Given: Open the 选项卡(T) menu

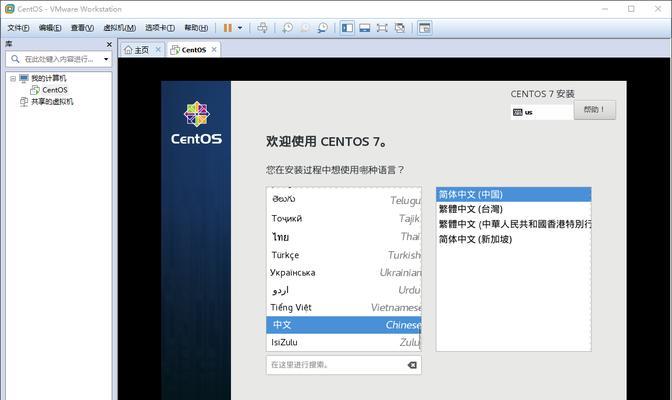Looking at the screenshot, I should [160, 28].
